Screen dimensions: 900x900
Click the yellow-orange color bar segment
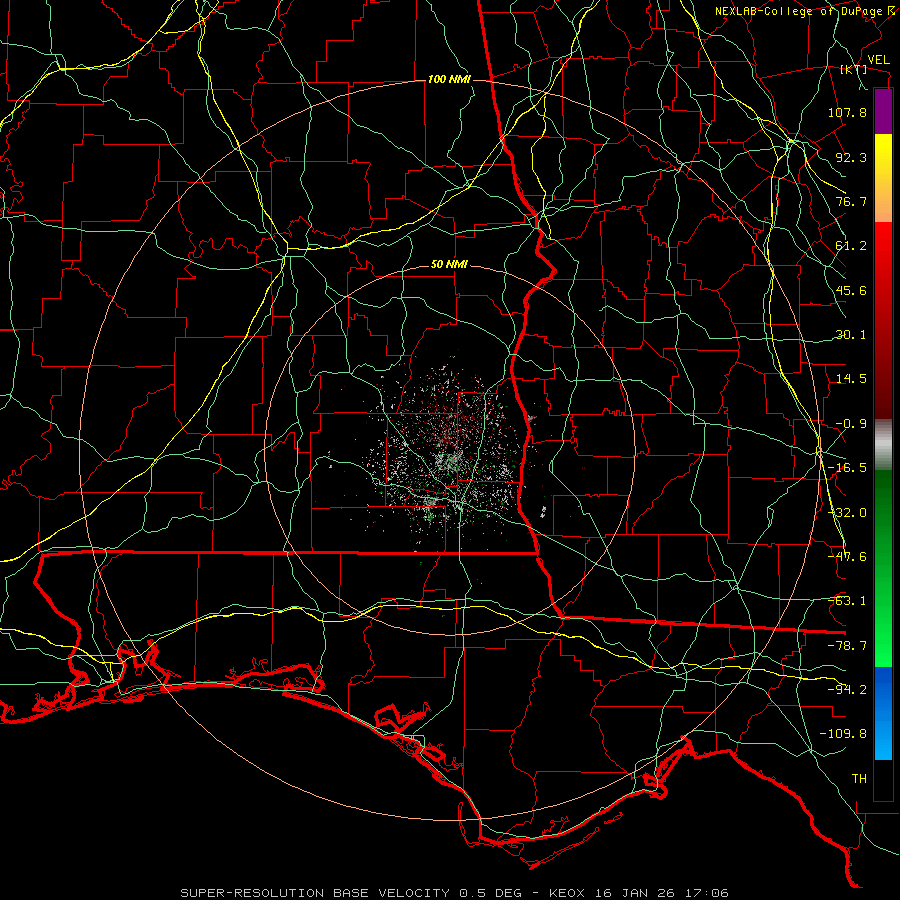pyautogui.click(x=883, y=178)
